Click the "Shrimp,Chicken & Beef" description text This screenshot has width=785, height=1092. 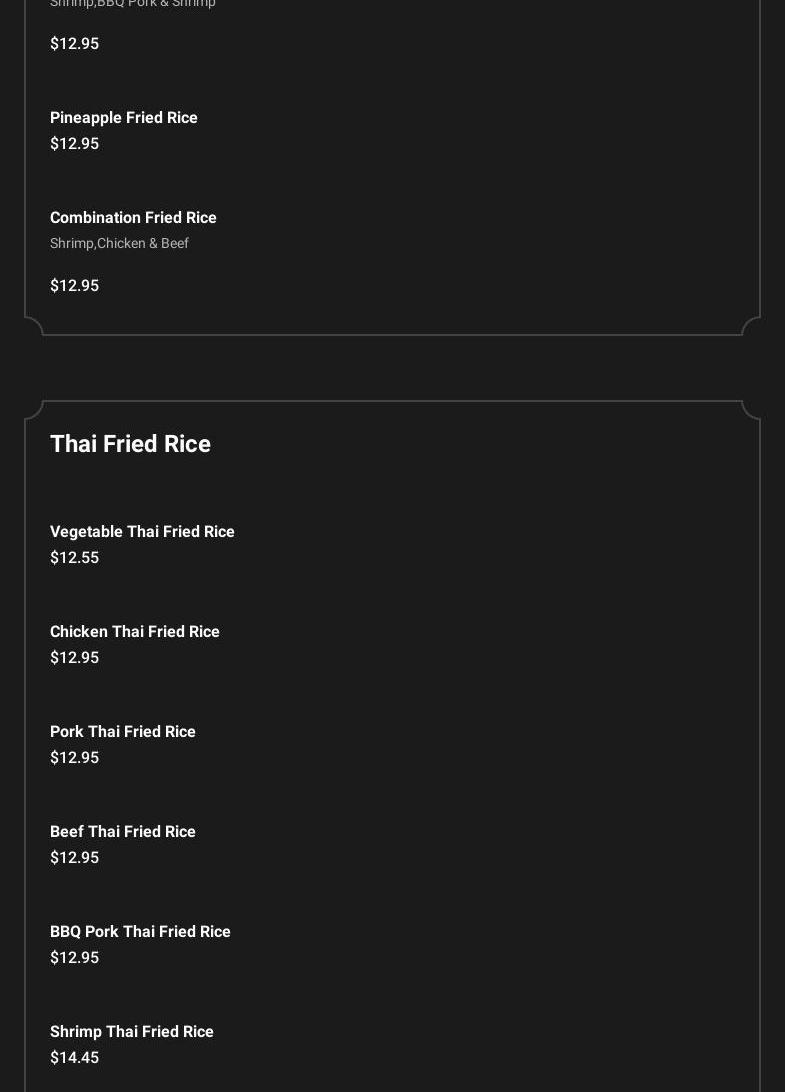pyautogui.click(x=119, y=243)
